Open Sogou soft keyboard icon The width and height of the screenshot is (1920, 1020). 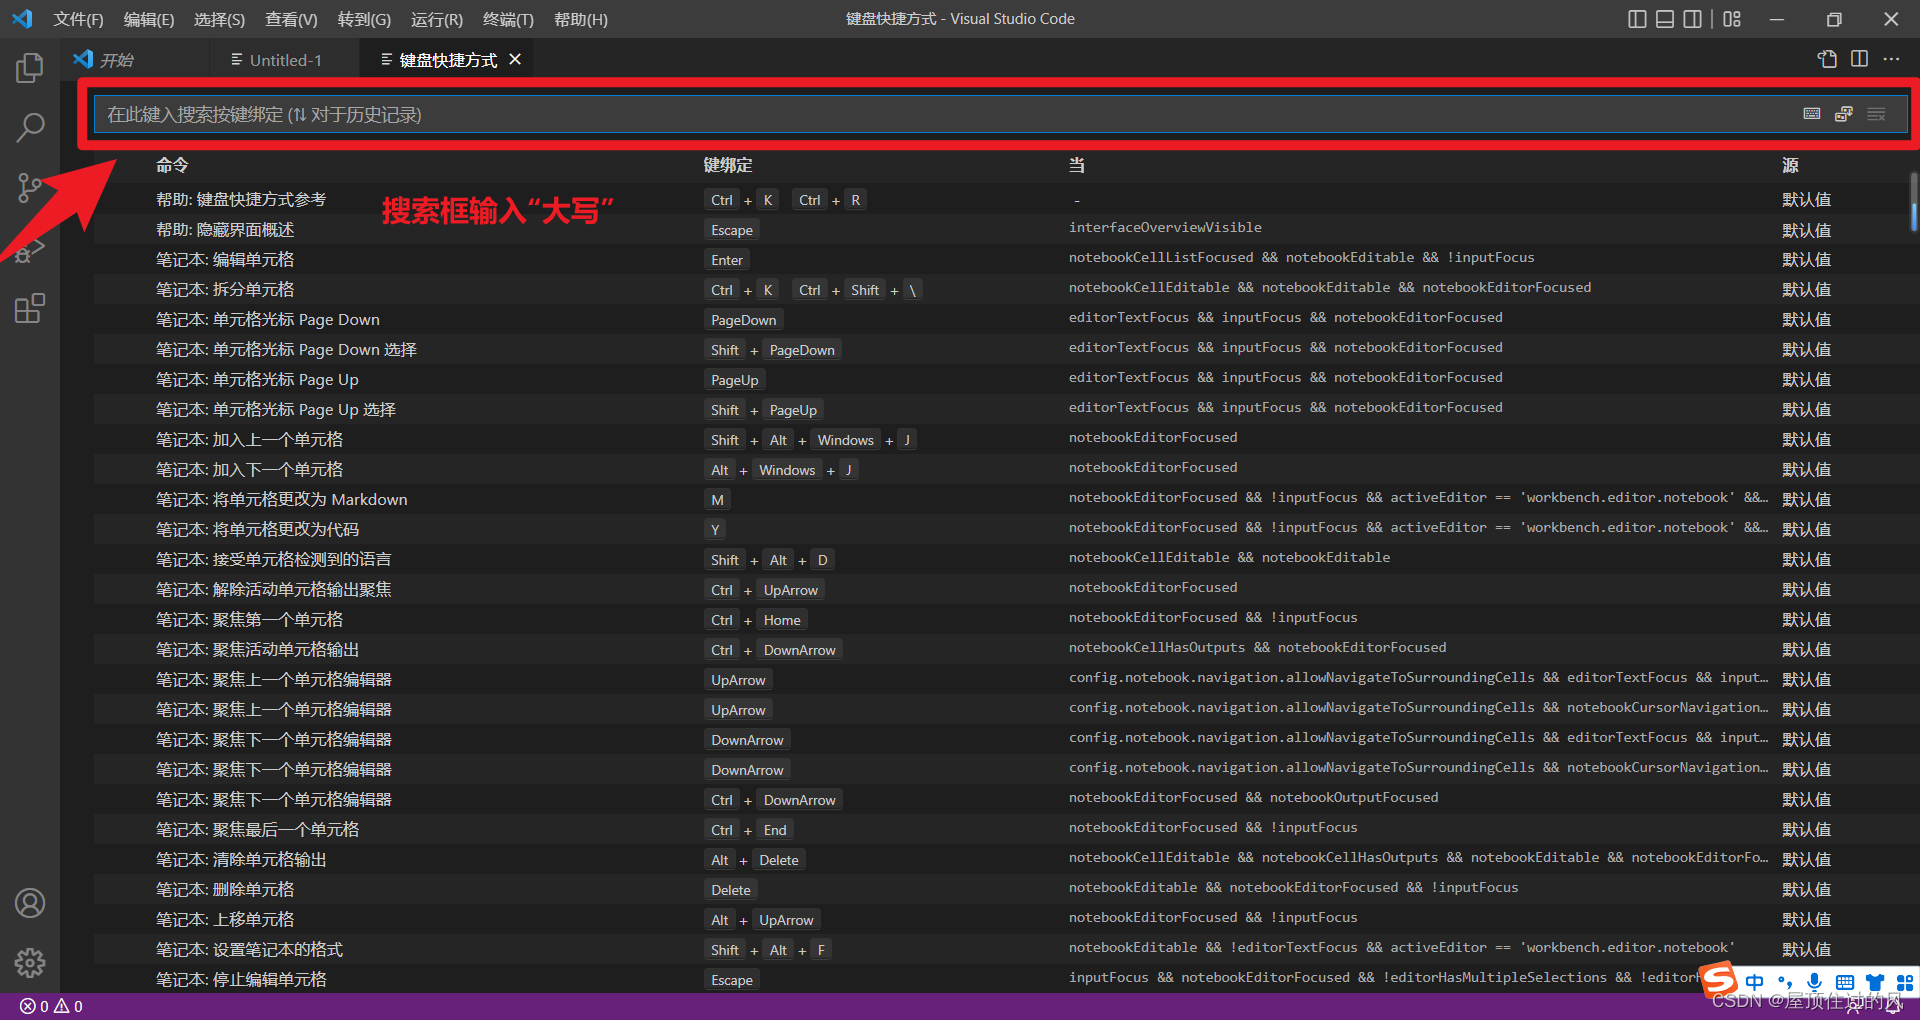click(x=1845, y=982)
